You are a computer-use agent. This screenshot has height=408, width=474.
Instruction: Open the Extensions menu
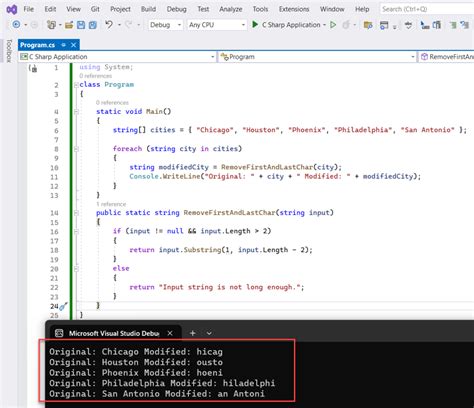[x=294, y=9]
